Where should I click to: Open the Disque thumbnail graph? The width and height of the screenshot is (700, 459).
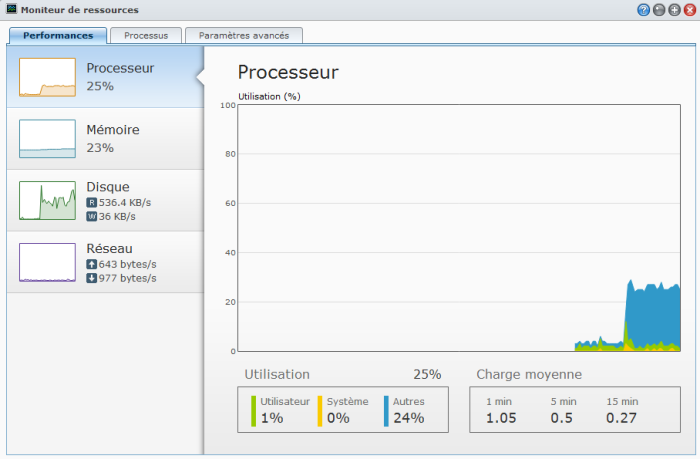click(x=47, y=201)
